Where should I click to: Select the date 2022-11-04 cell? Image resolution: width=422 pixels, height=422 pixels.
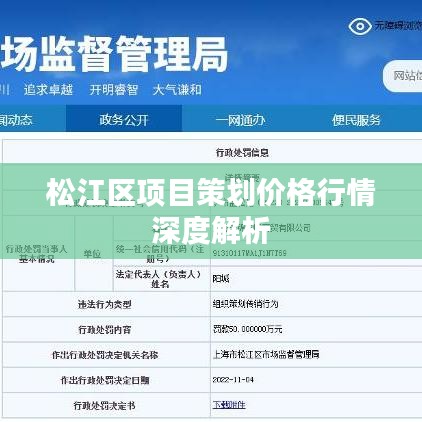[233, 379]
